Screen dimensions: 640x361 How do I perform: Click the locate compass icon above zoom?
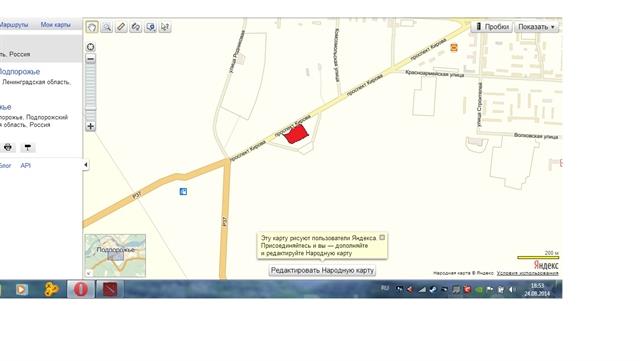(x=91, y=47)
